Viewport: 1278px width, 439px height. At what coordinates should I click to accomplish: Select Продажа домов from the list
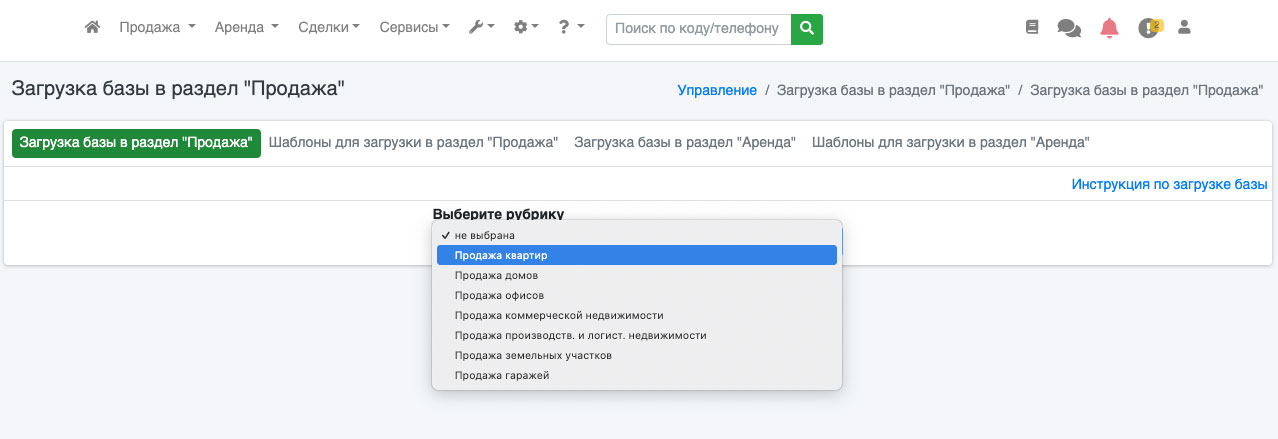coord(496,275)
